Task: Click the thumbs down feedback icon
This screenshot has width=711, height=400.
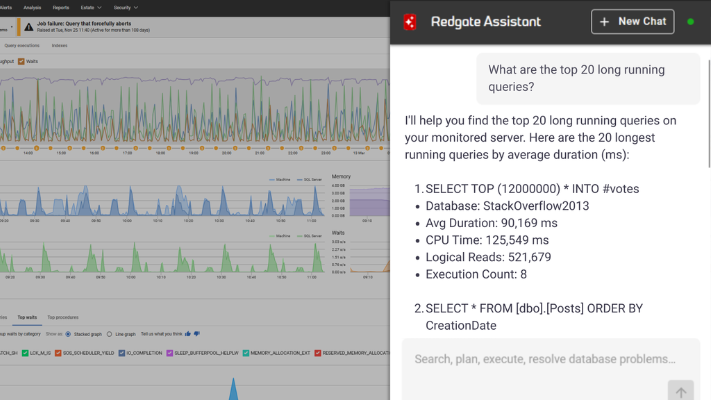Action: pos(196,333)
